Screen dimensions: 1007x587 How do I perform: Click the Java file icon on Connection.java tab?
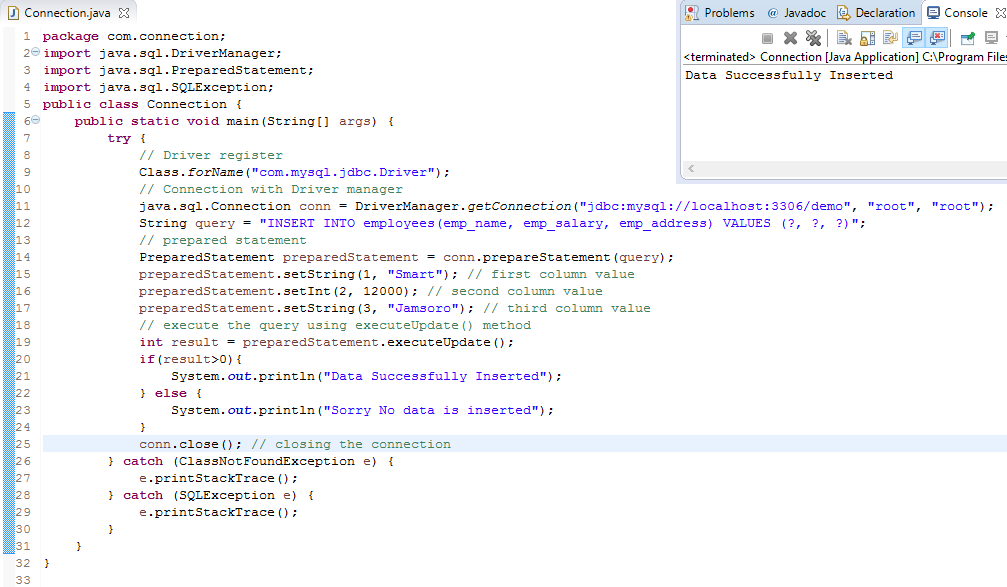tap(12, 10)
